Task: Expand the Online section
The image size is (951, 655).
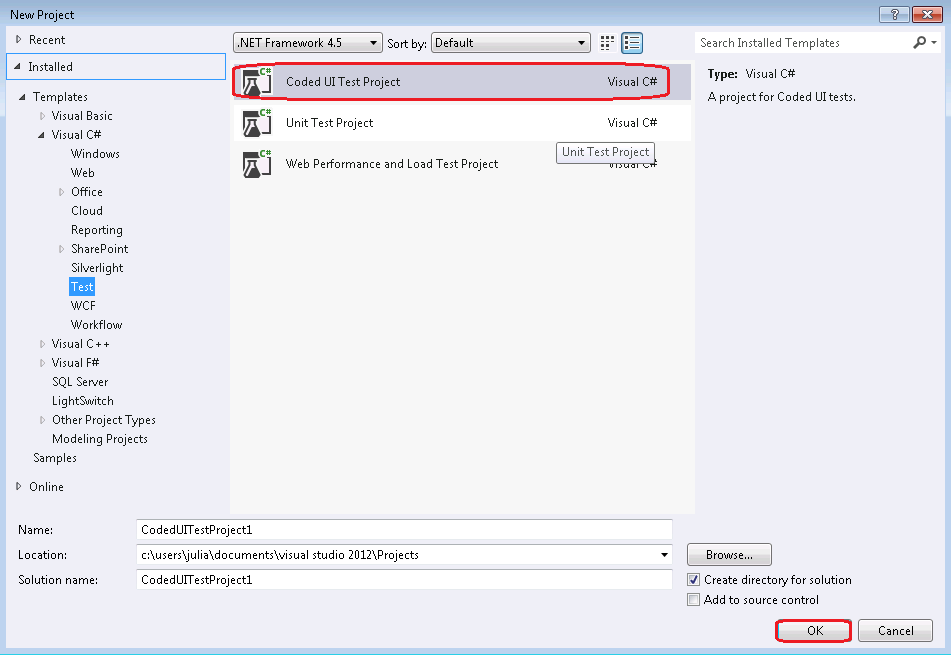Action: point(18,486)
